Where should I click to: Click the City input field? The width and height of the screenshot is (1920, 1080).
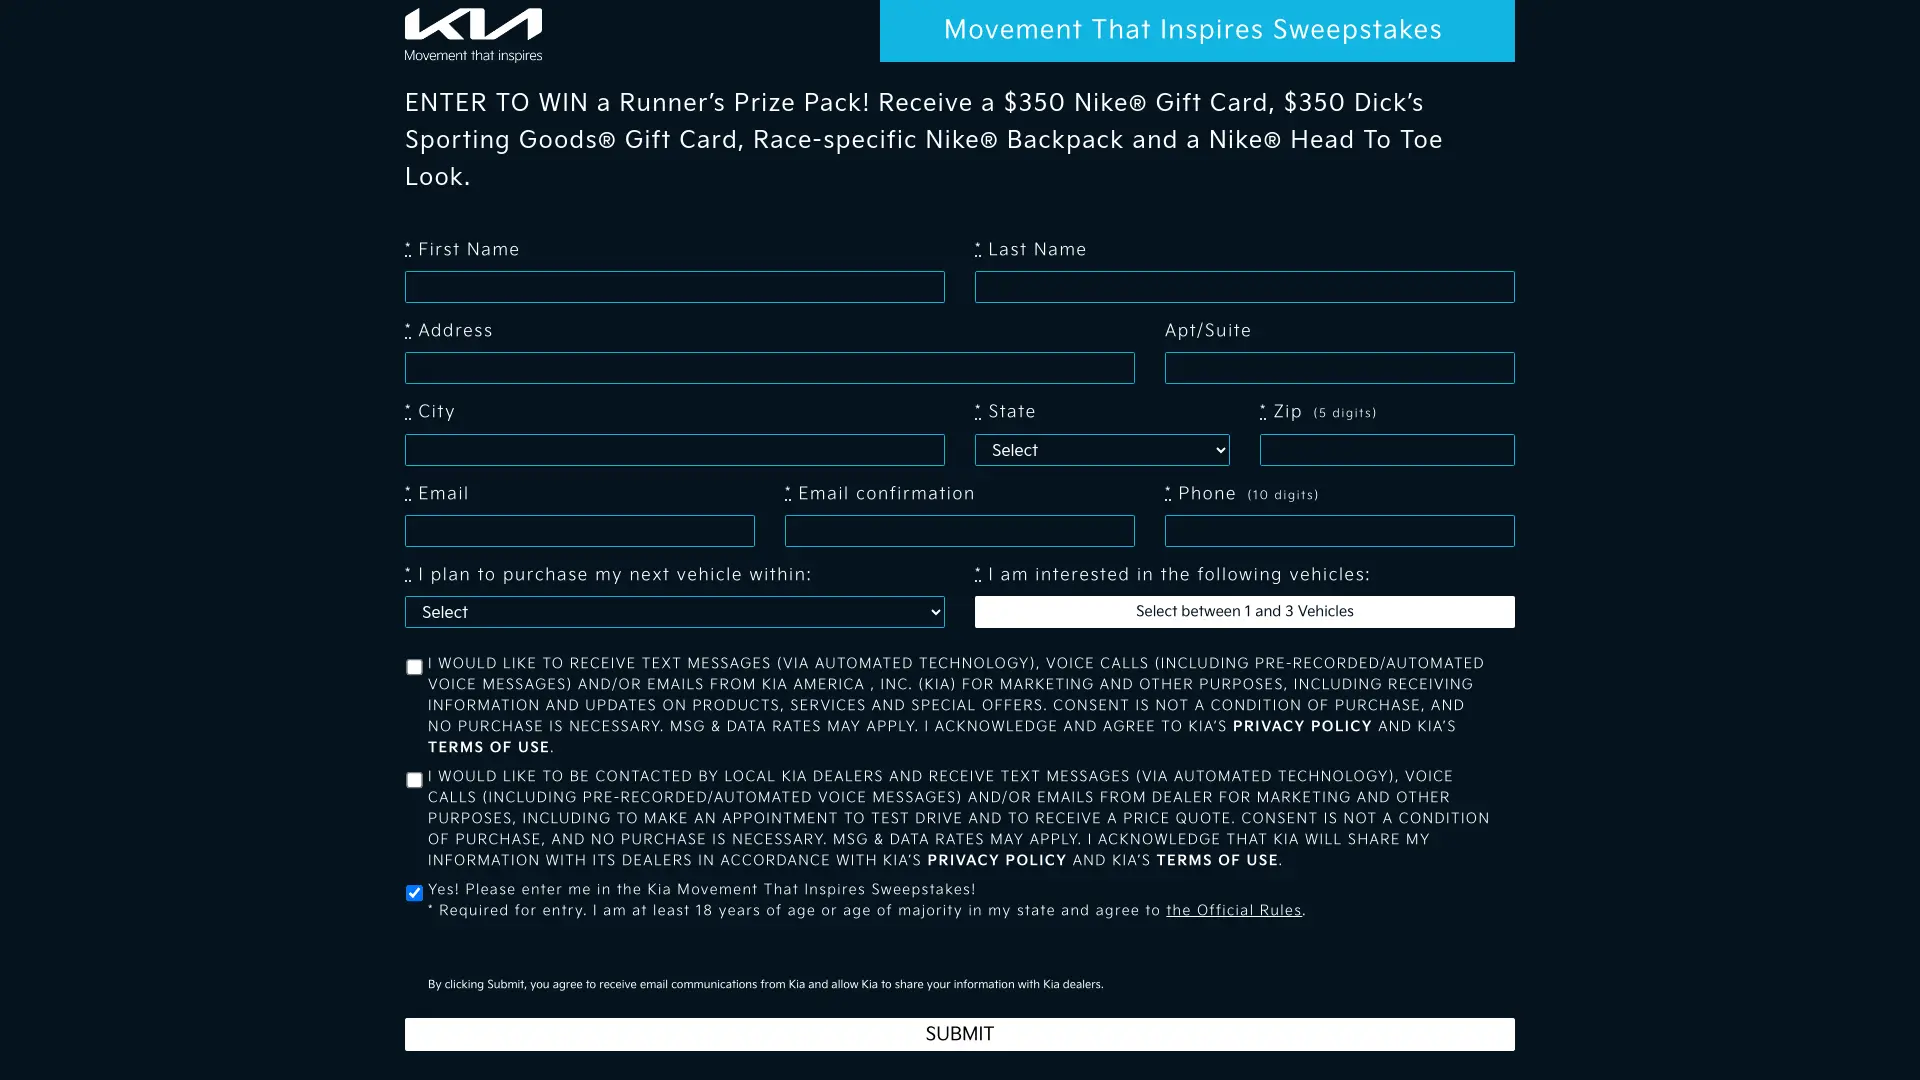tap(674, 450)
